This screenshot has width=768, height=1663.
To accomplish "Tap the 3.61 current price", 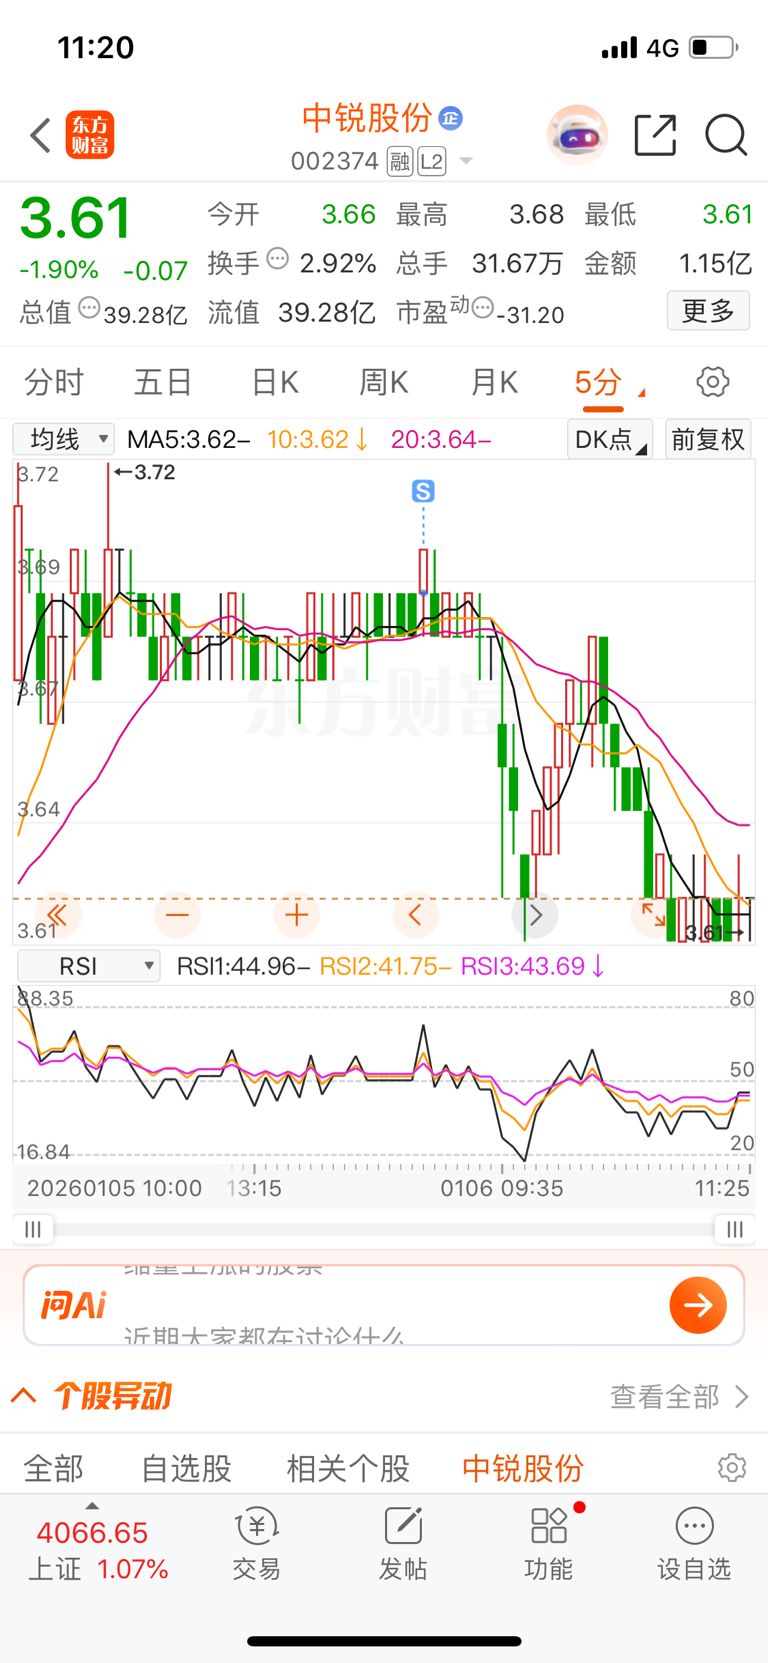I will (75, 217).
